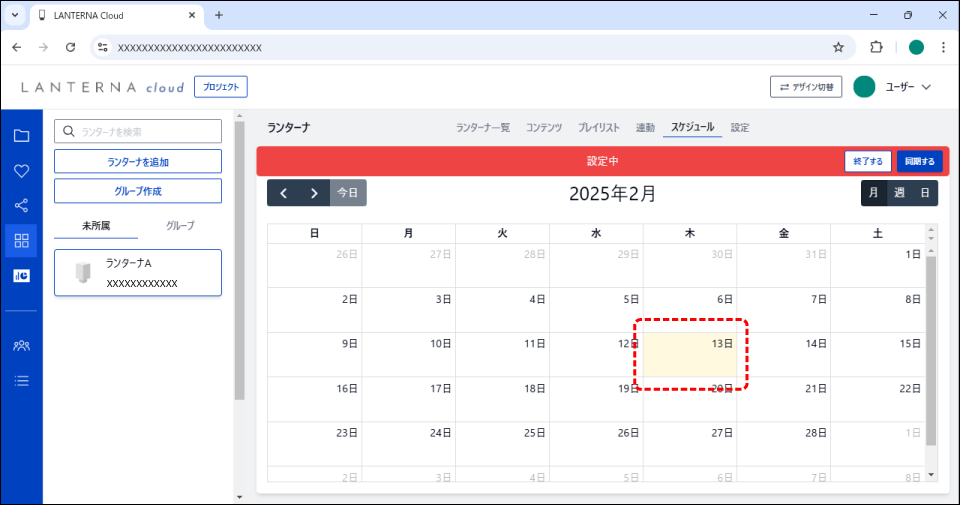Click the heart favorites sidebar icon
Viewport: 960px width, 505px height.
click(21, 171)
